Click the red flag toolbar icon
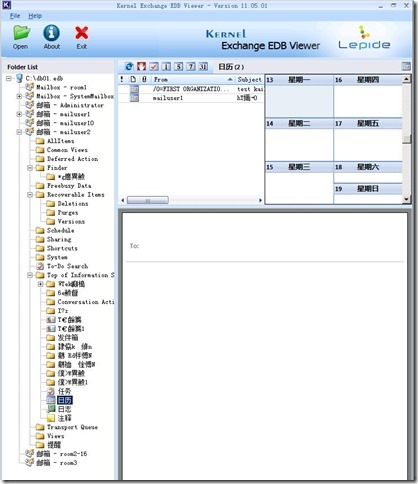Viewport: 418px width, 484px height. [141, 67]
